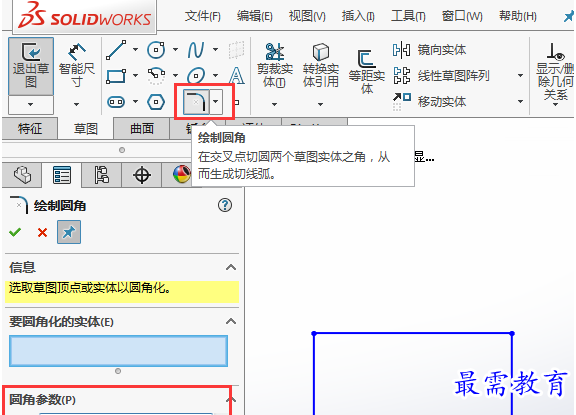Click the Convert Entities (转换实体引用) tool

[321, 66]
